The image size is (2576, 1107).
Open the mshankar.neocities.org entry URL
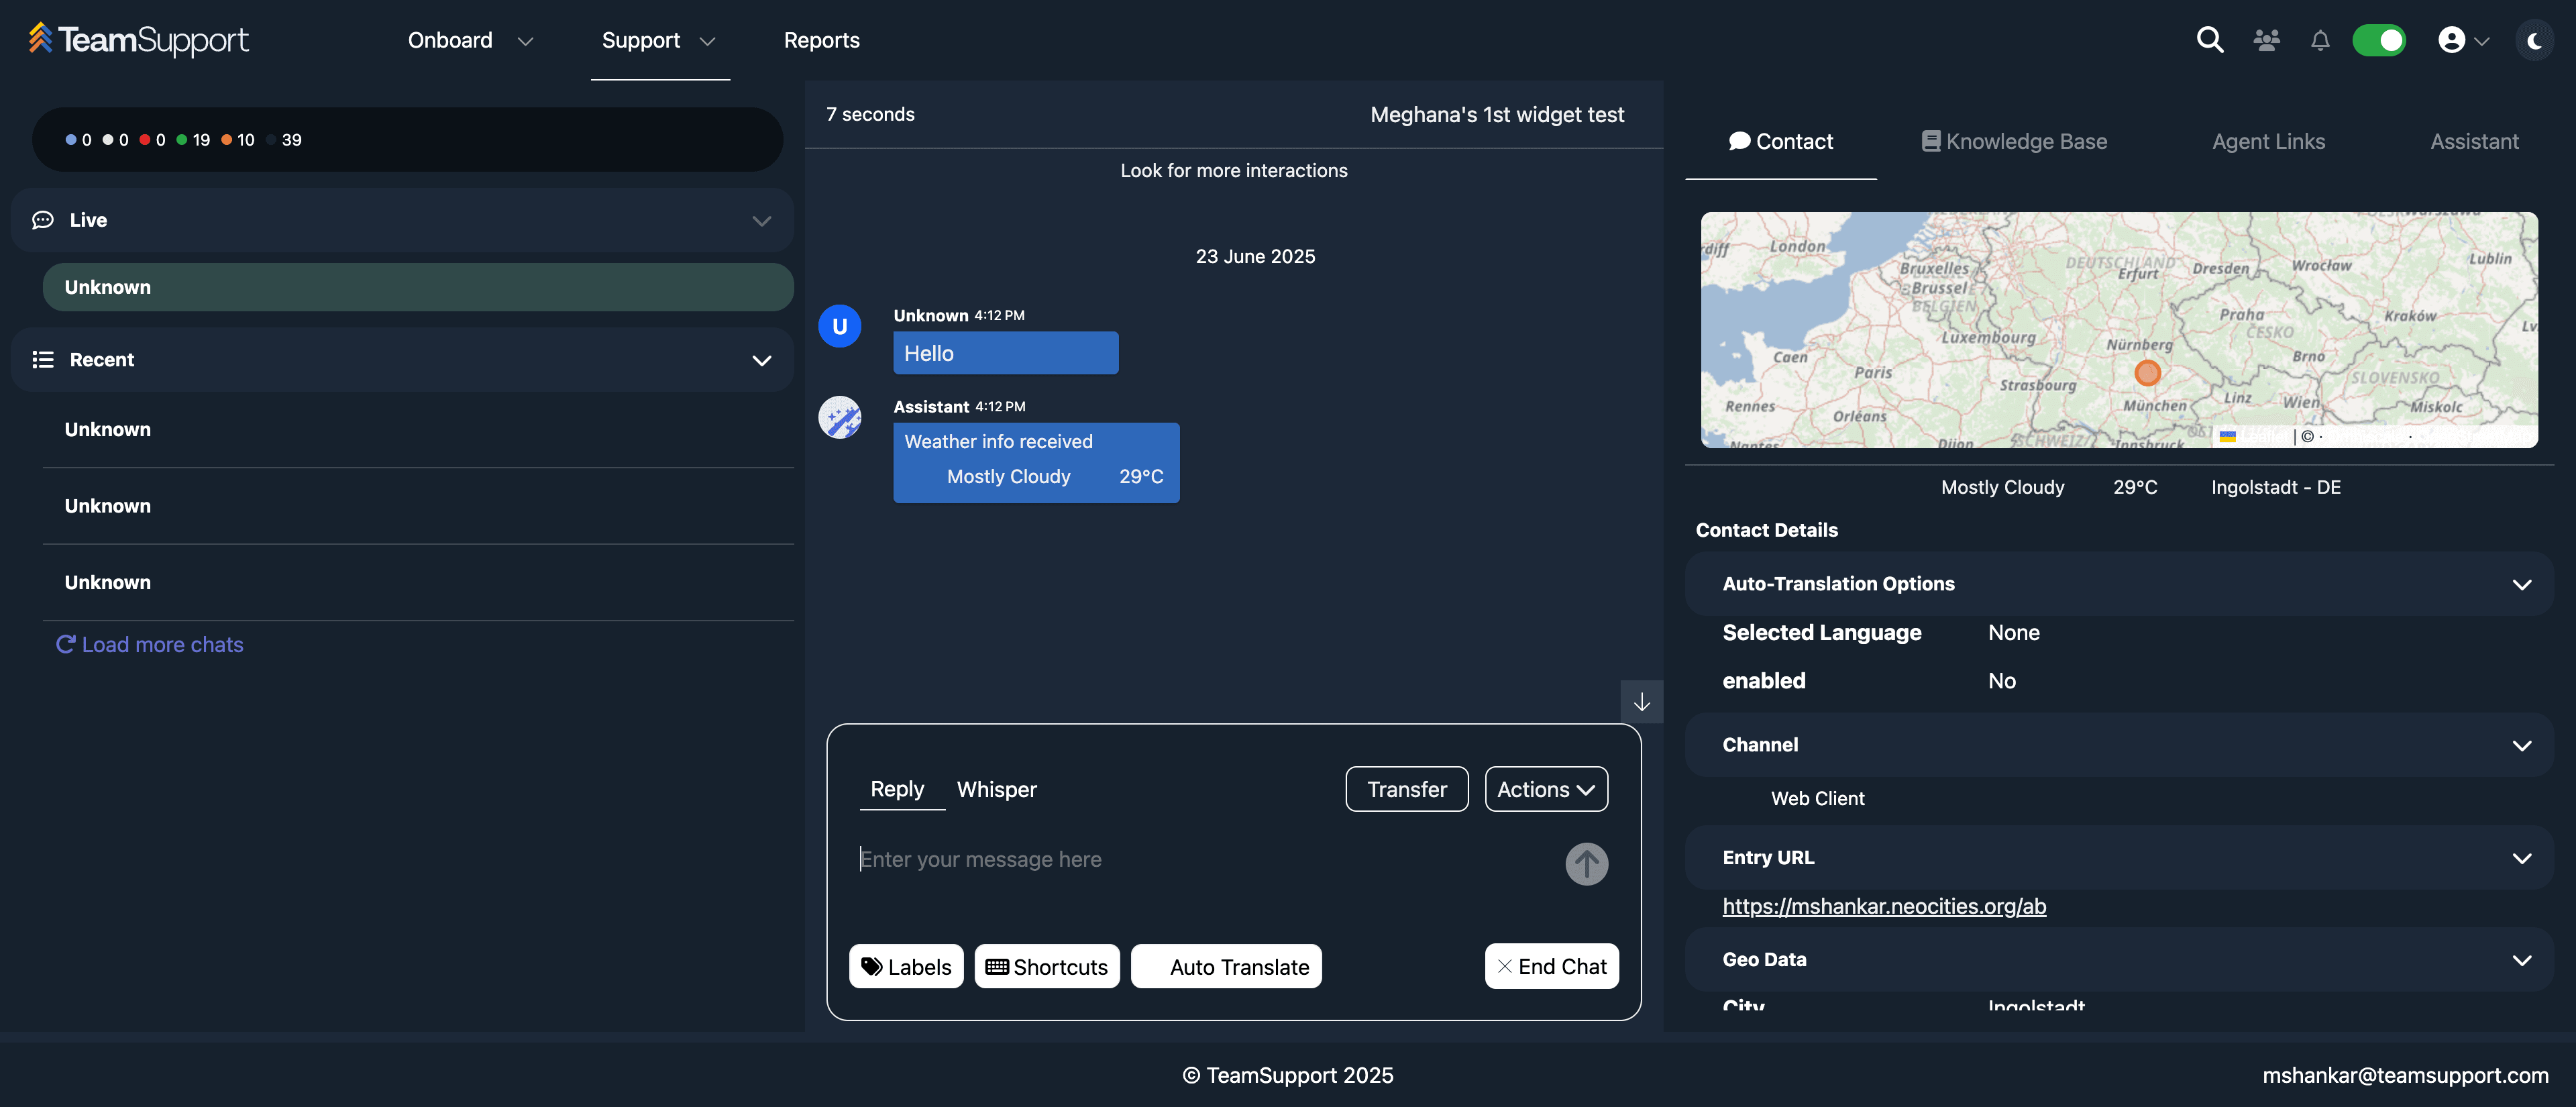coord(1884,906)
